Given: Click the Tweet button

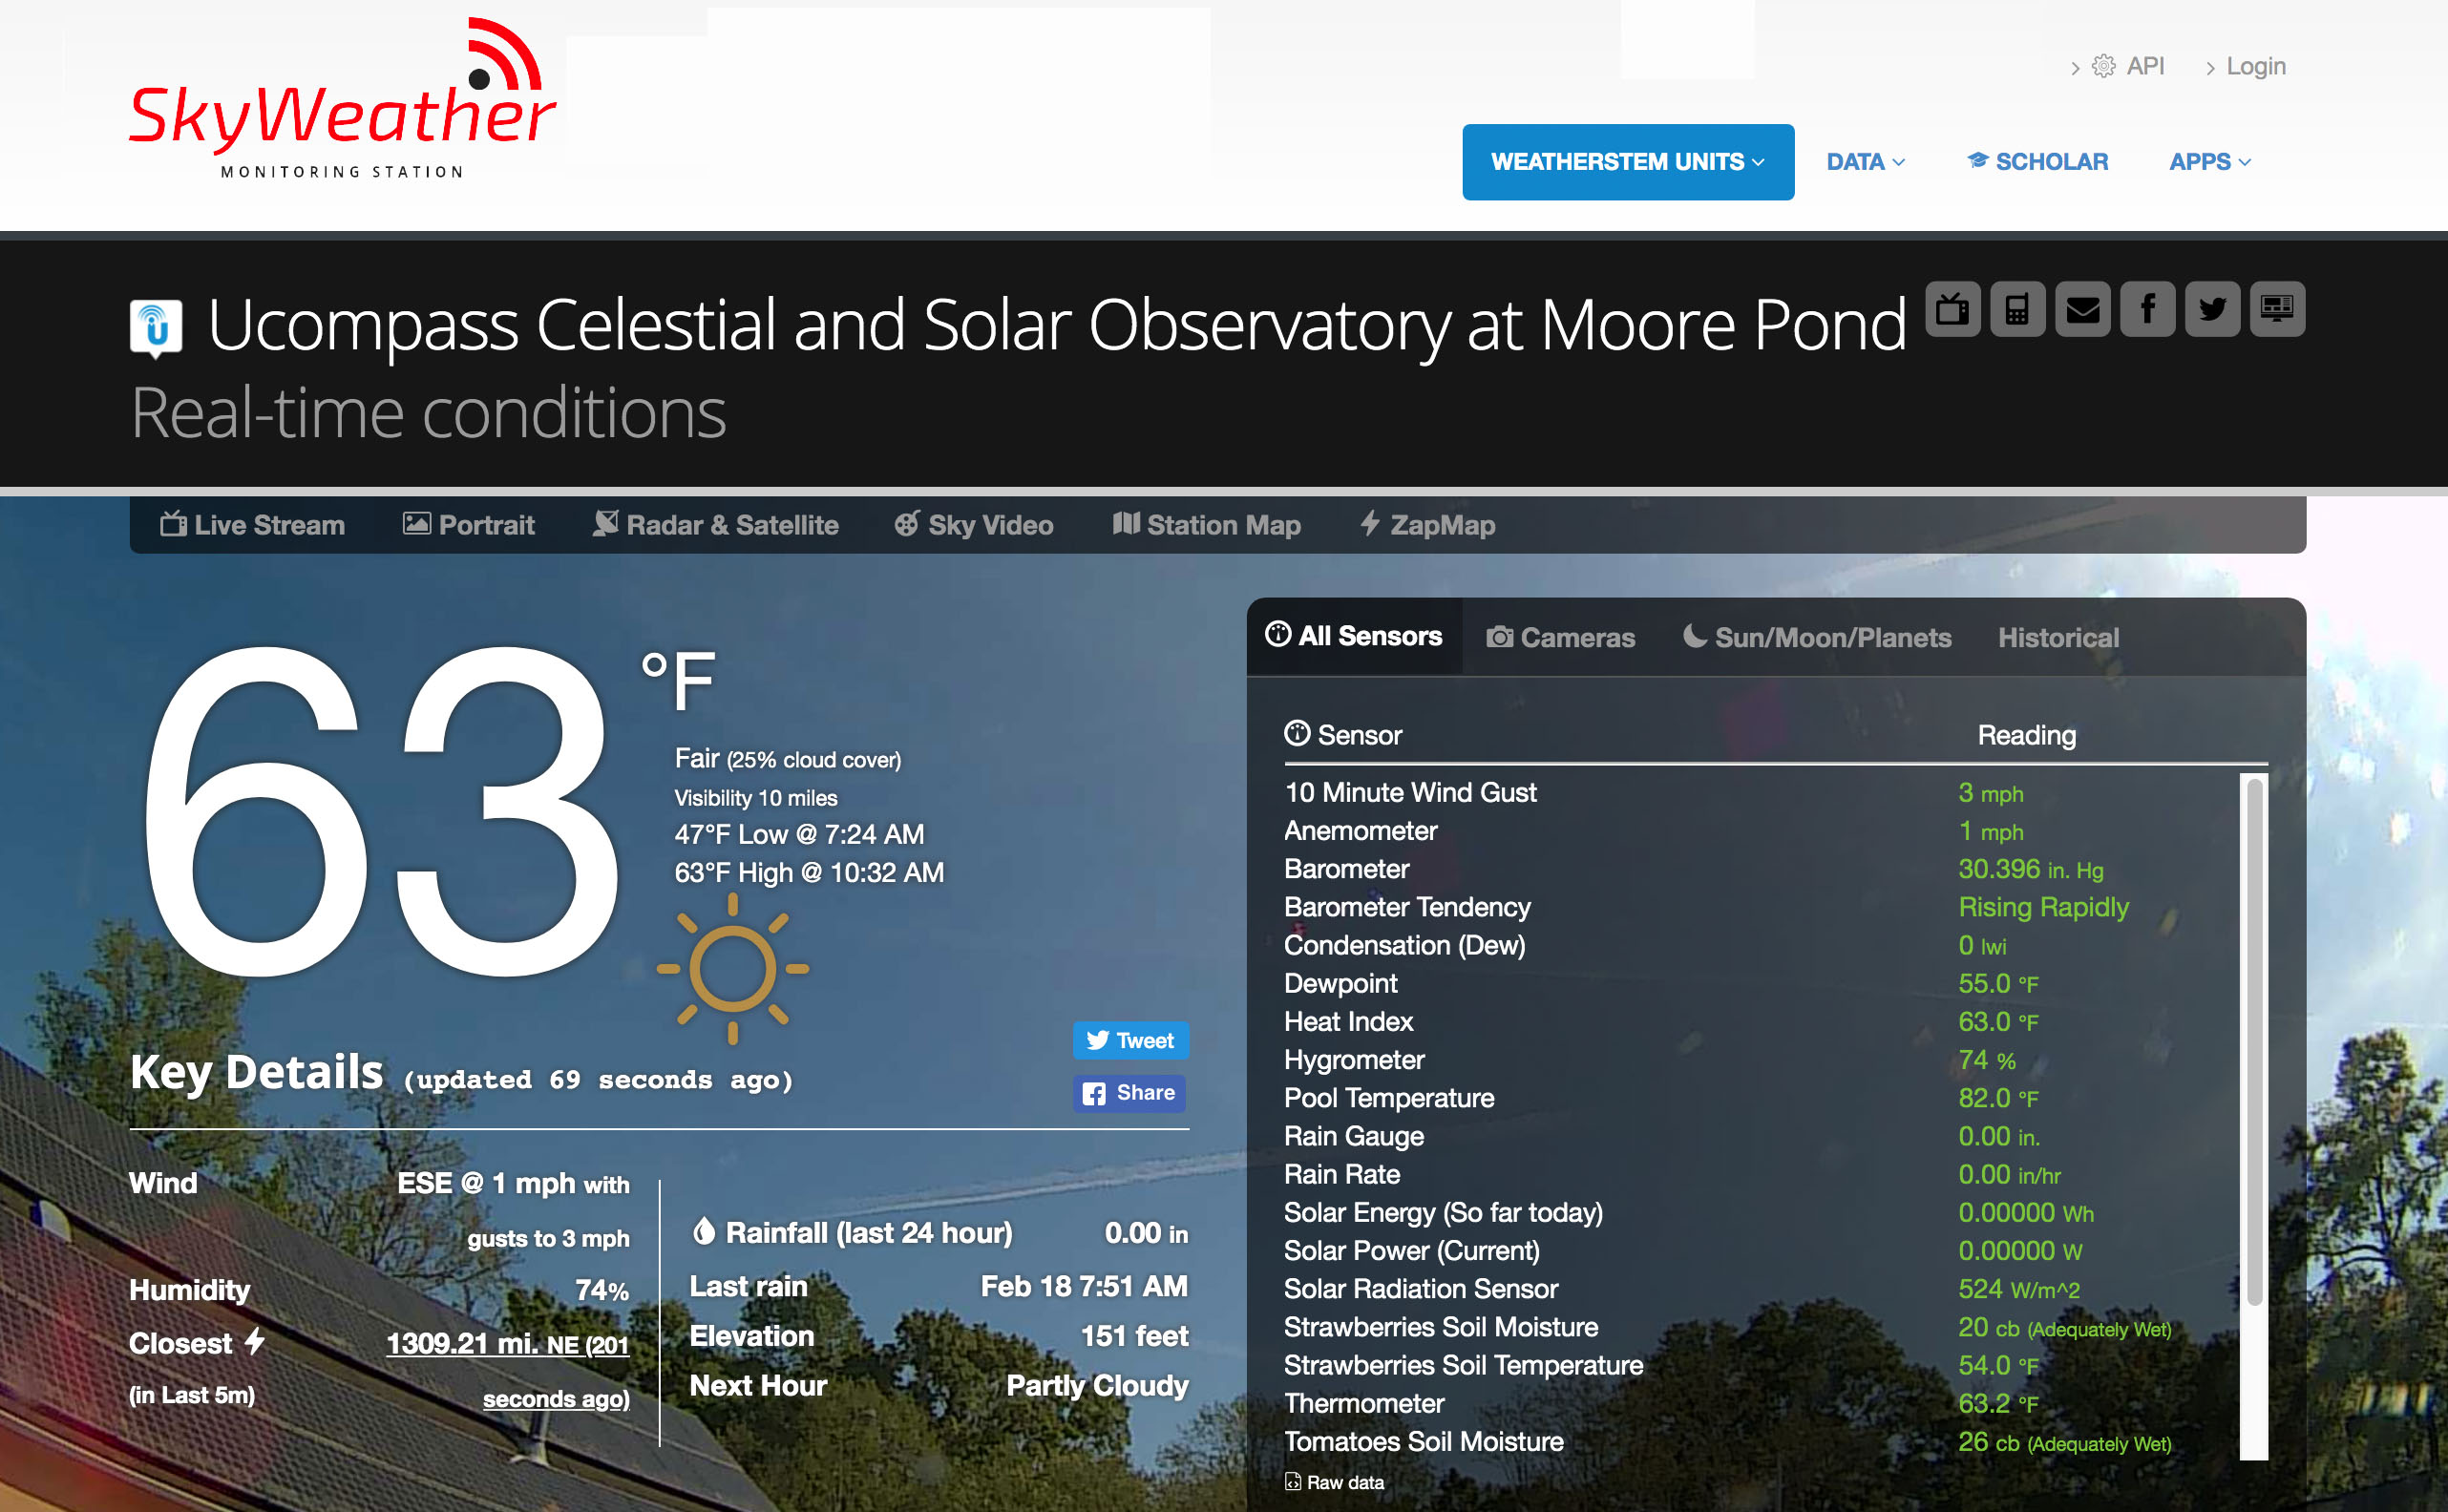Looking at the screenshot, I should click(x=1131, y=1040).
